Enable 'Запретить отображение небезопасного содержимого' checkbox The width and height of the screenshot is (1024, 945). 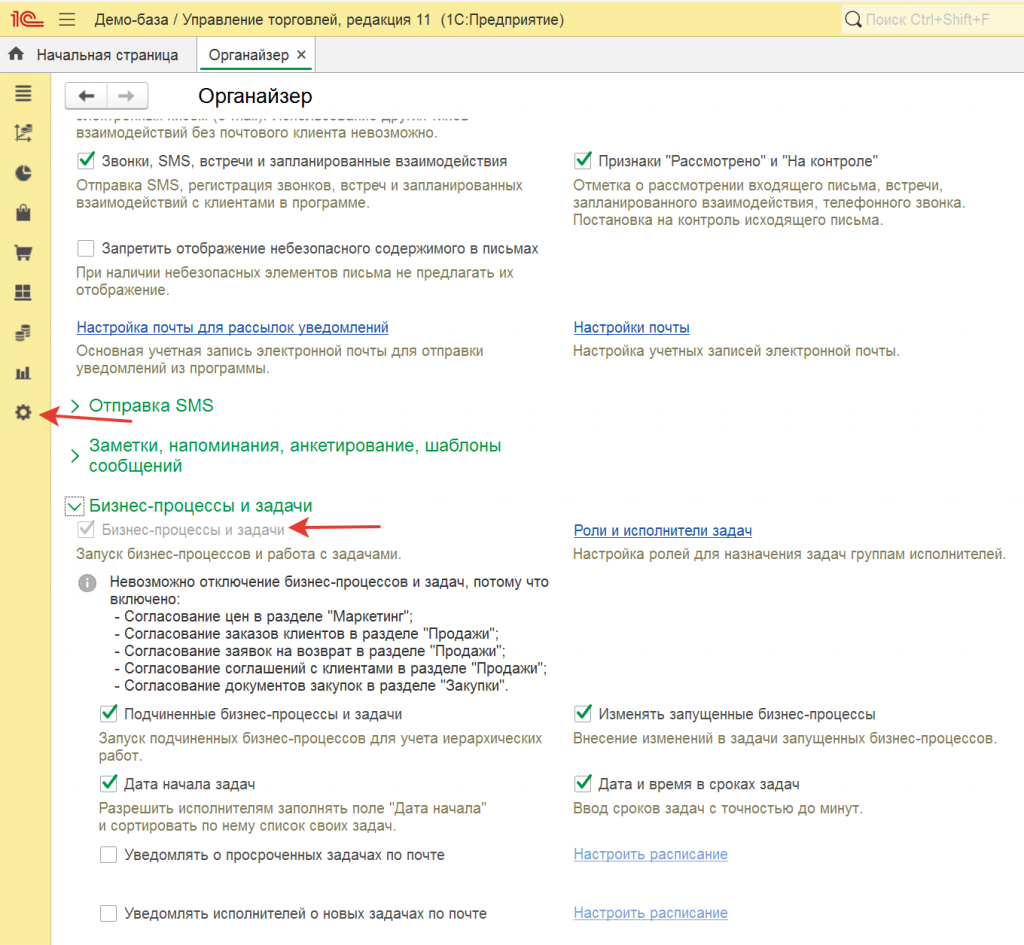point(86,248)
